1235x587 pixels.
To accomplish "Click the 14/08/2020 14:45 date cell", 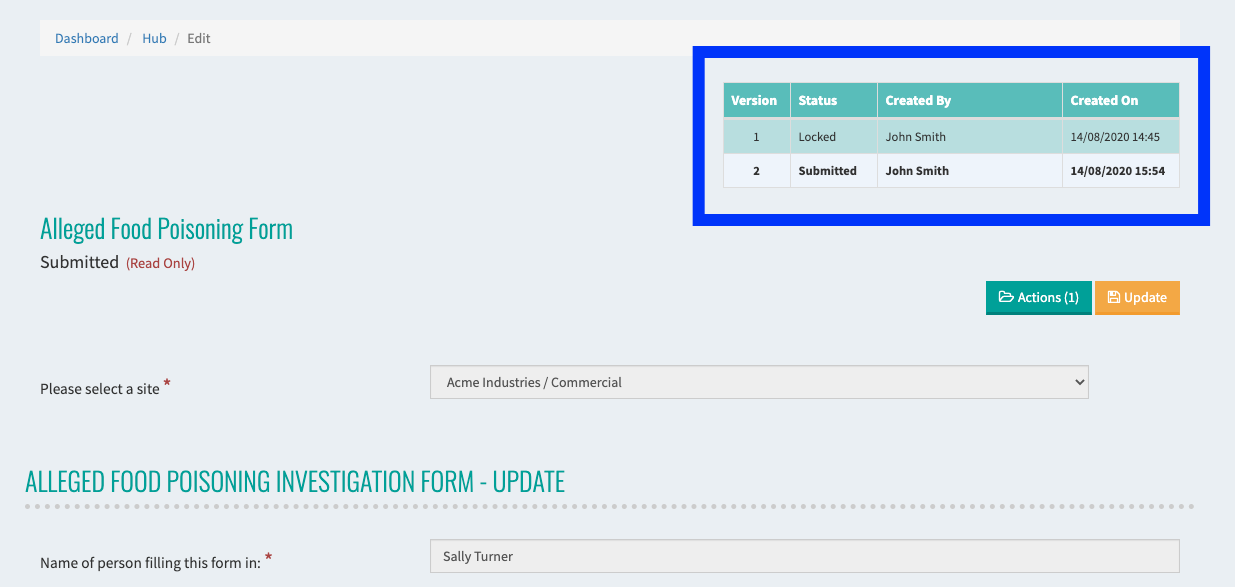I will coord(1121,137).
